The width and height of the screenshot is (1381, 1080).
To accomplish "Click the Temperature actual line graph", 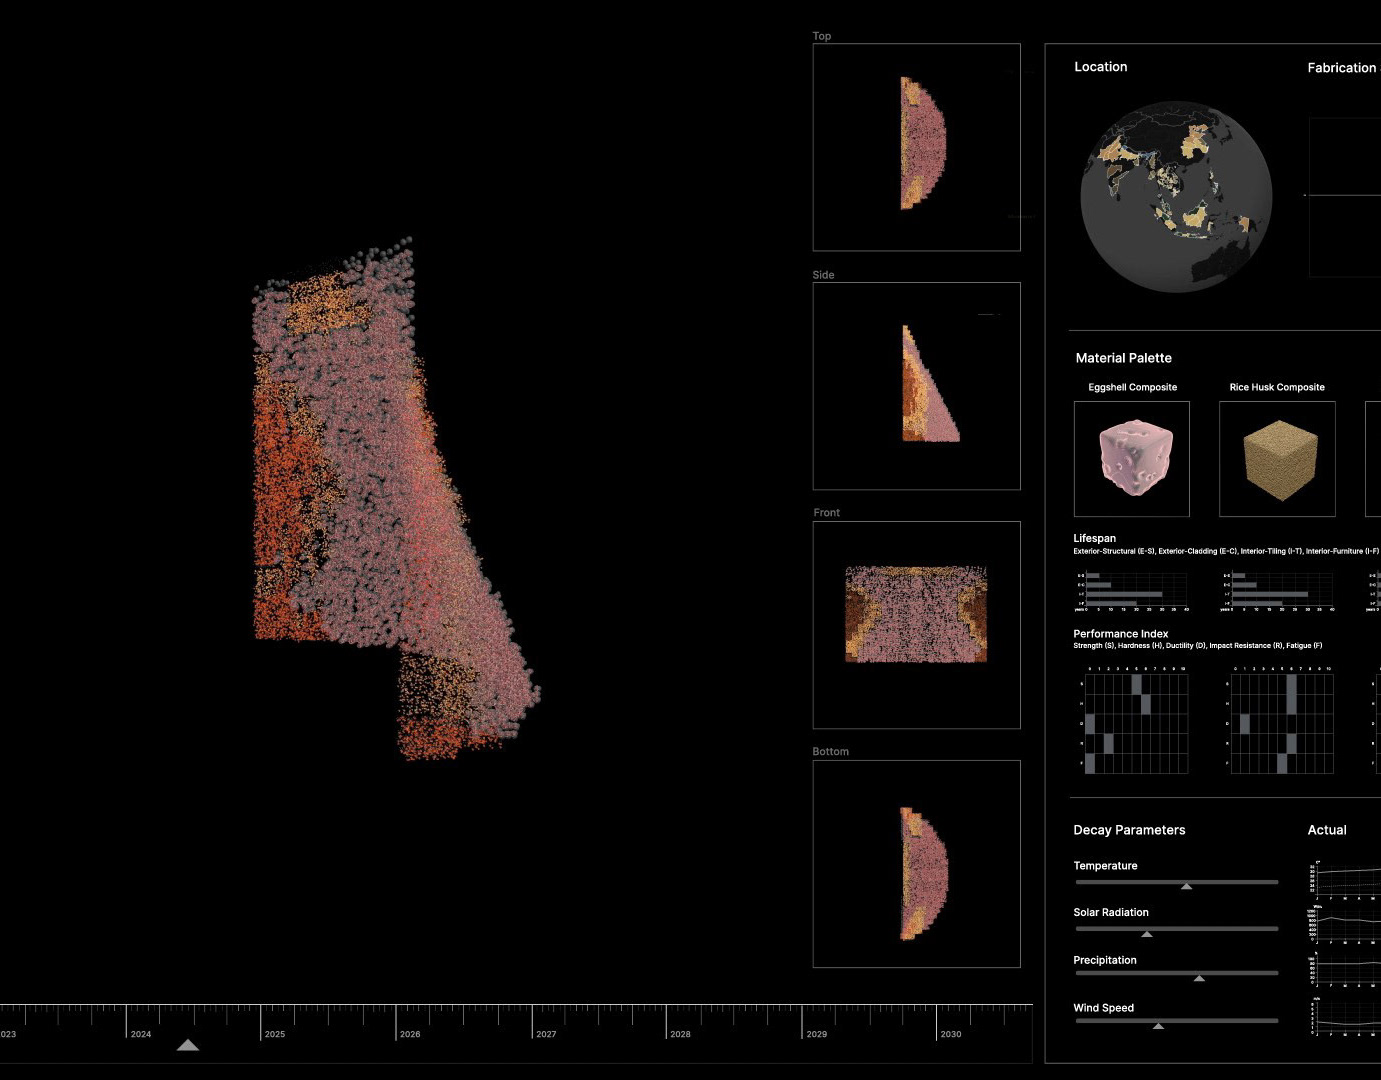I will 1346,880.
